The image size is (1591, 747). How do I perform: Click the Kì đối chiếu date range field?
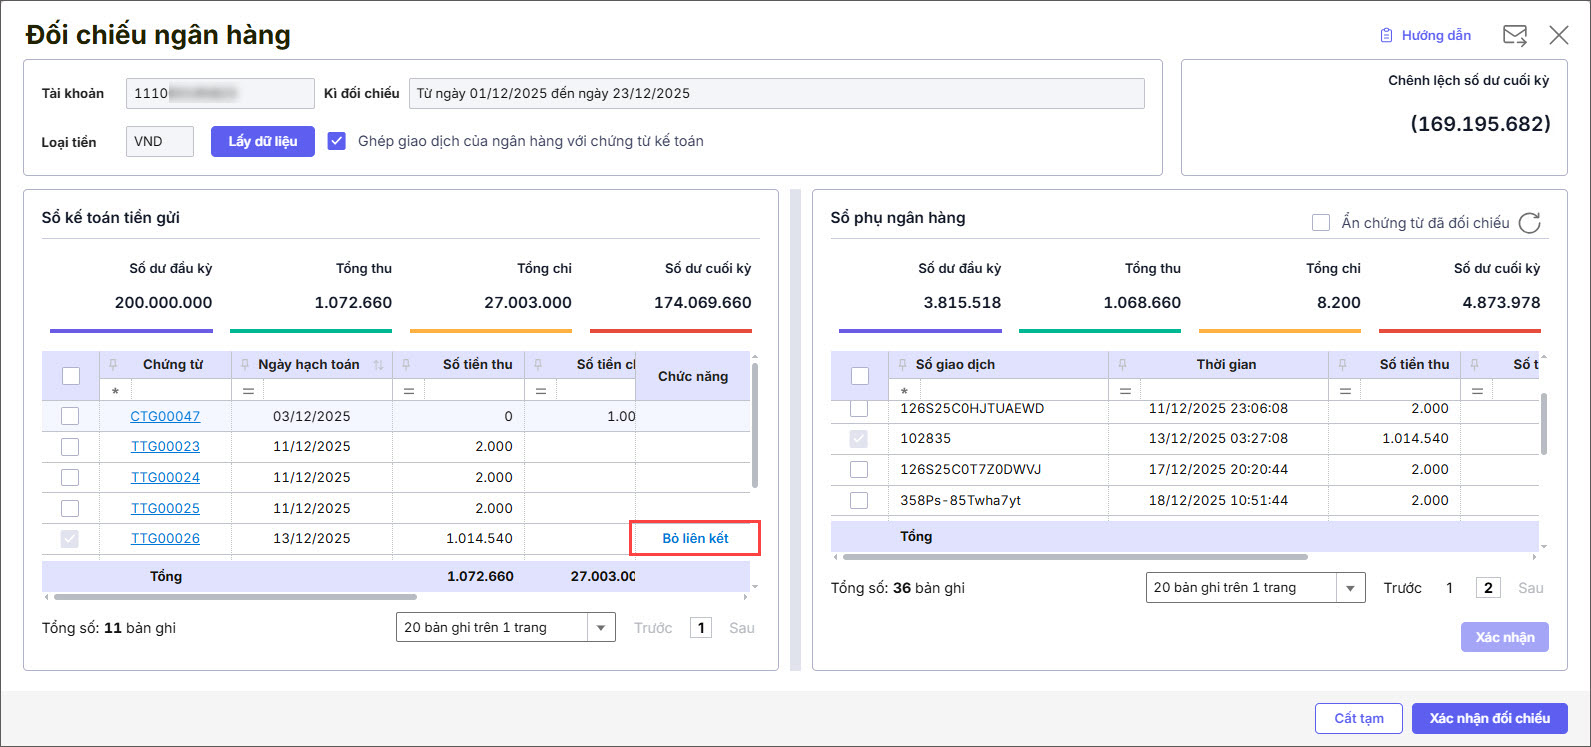(776, 94)
